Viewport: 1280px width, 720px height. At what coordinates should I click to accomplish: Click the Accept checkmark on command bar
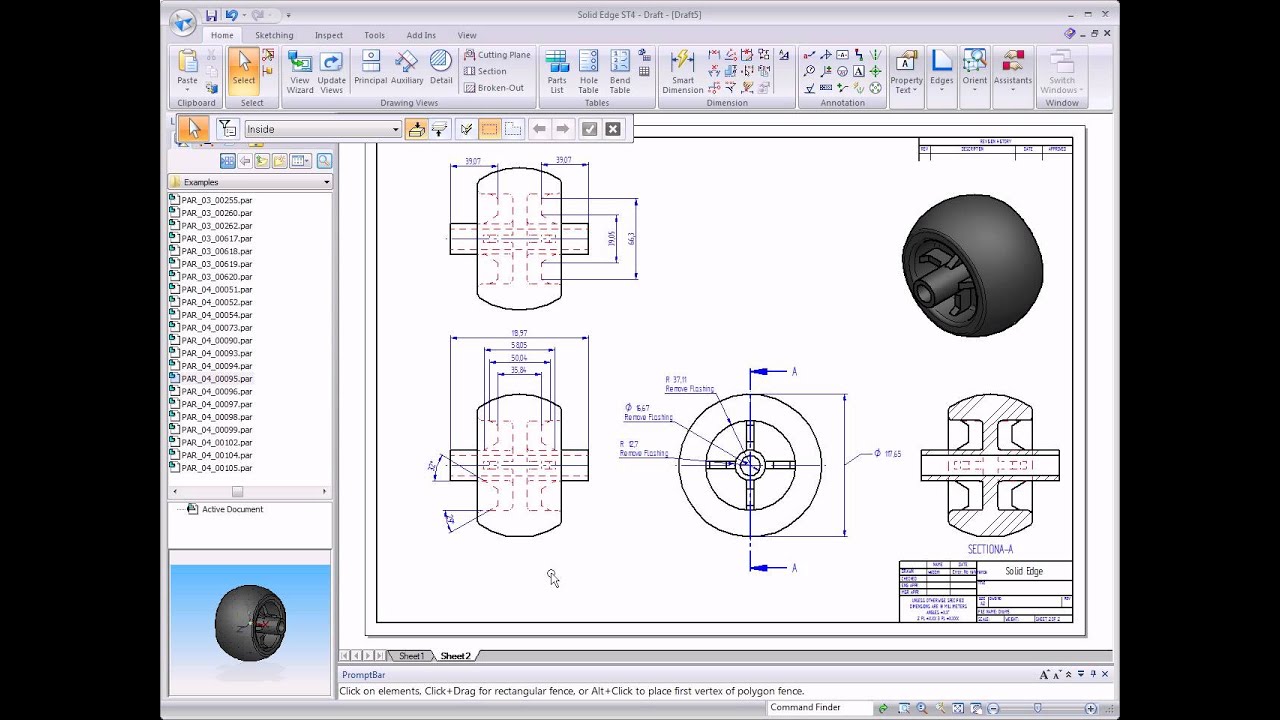click(589, 129)
